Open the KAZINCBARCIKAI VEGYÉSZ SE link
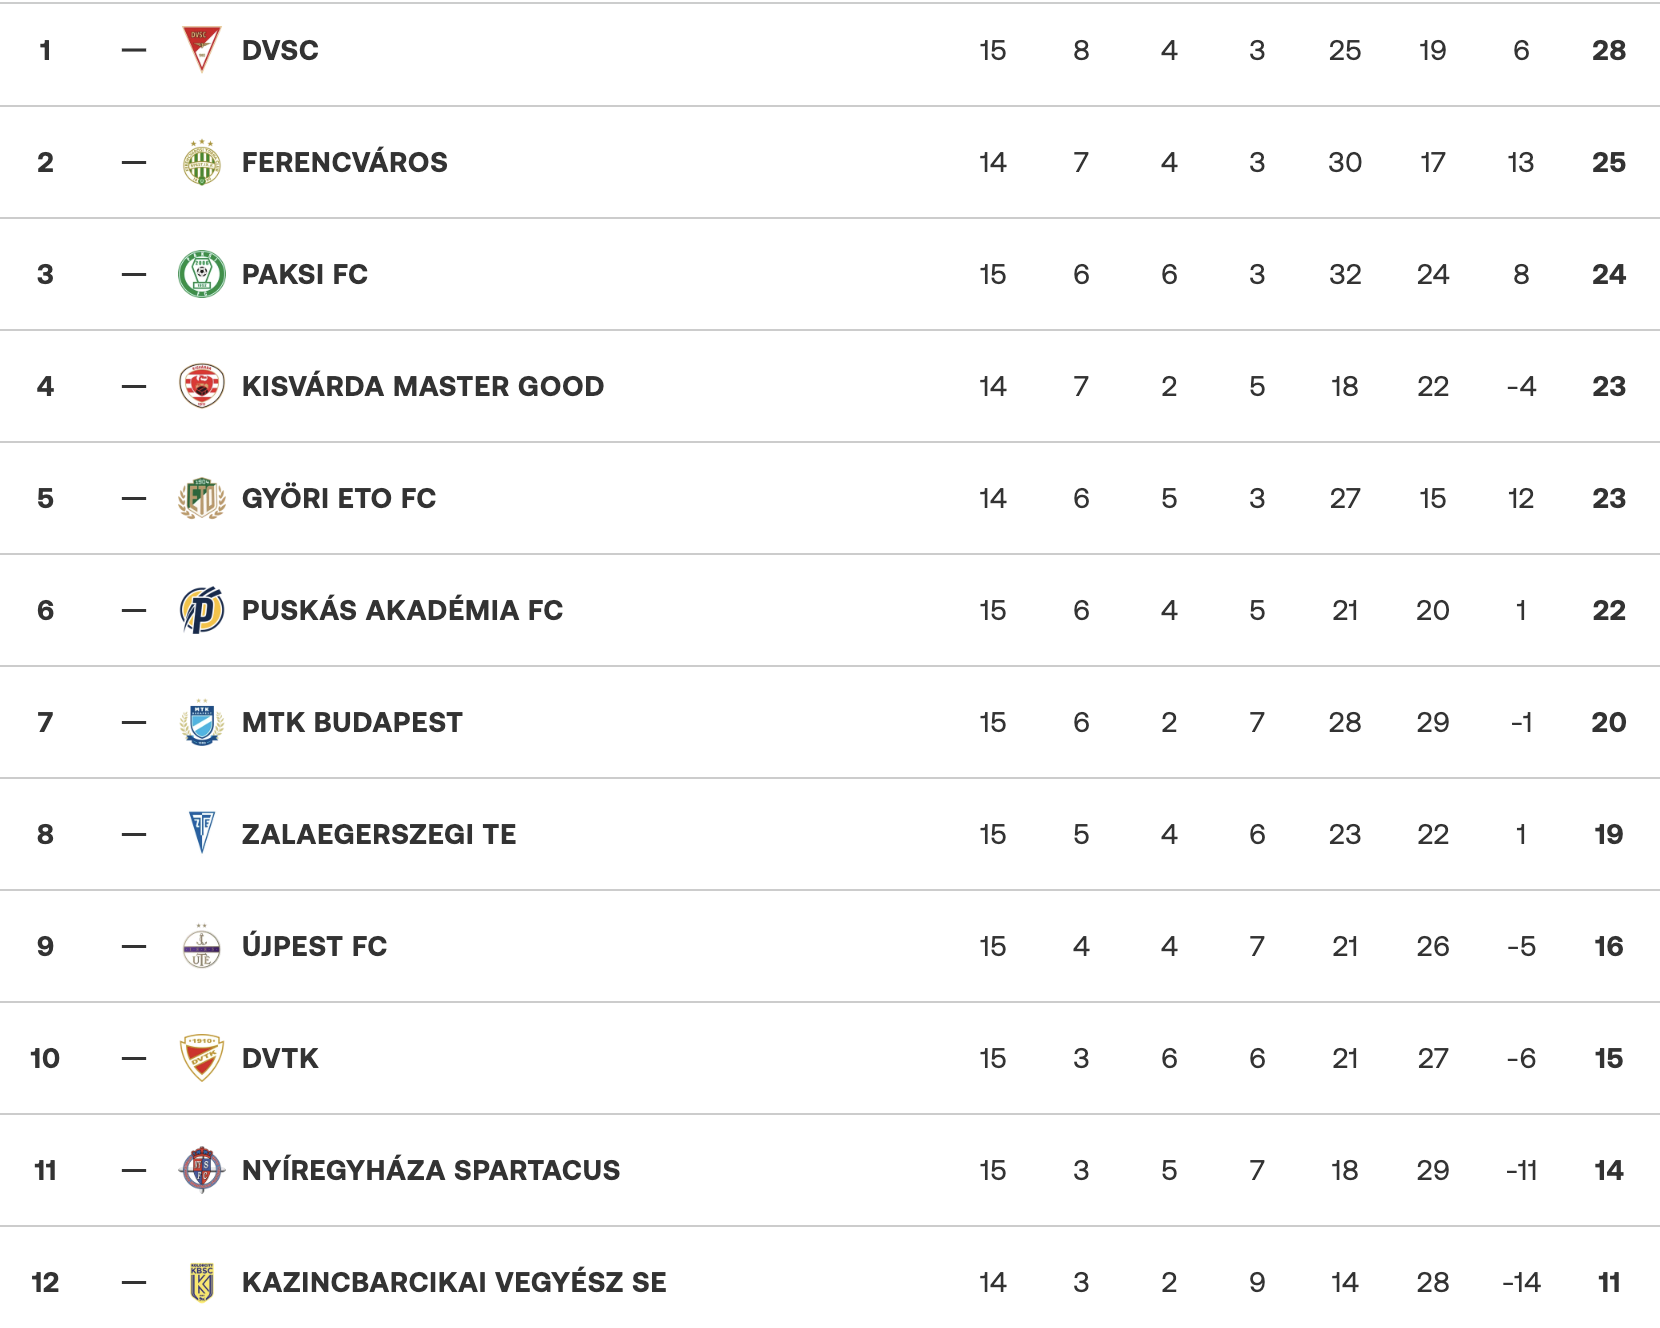This screenshot has height=1328, width=1660. (x=453, y=1282)
